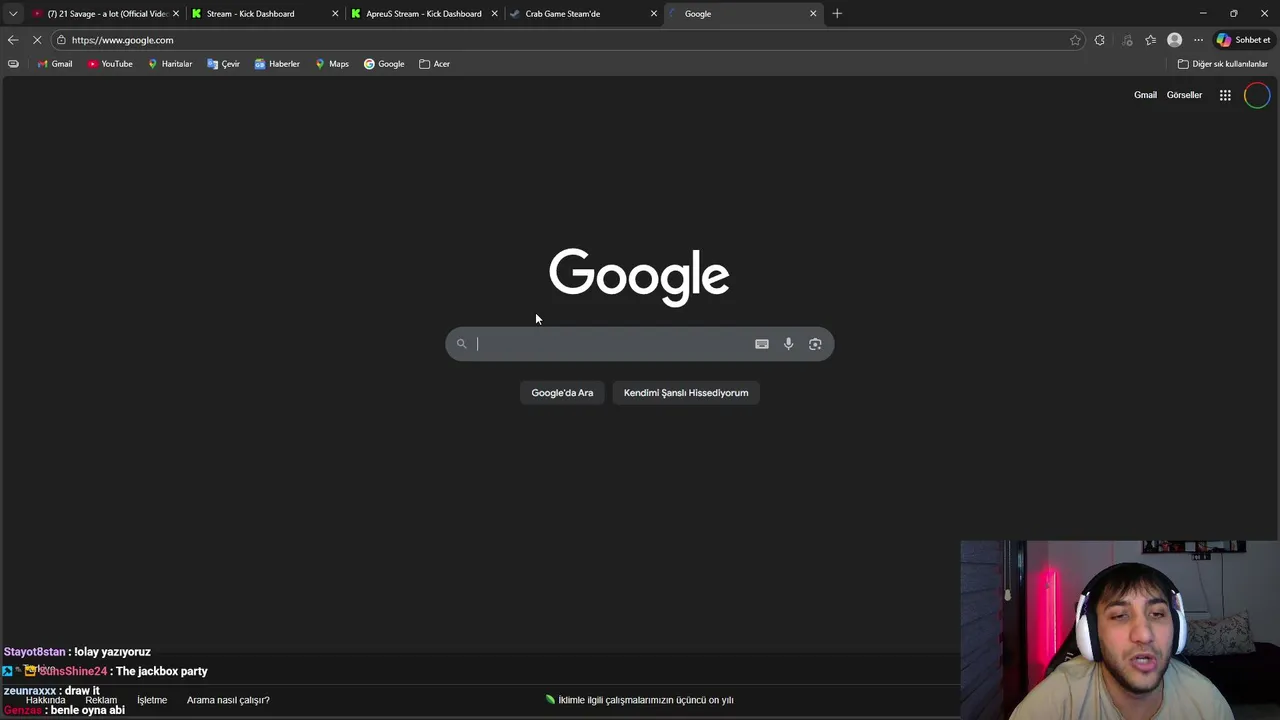Click the Reklam footer link
1280x720 pixels.
tap(101, 700)
